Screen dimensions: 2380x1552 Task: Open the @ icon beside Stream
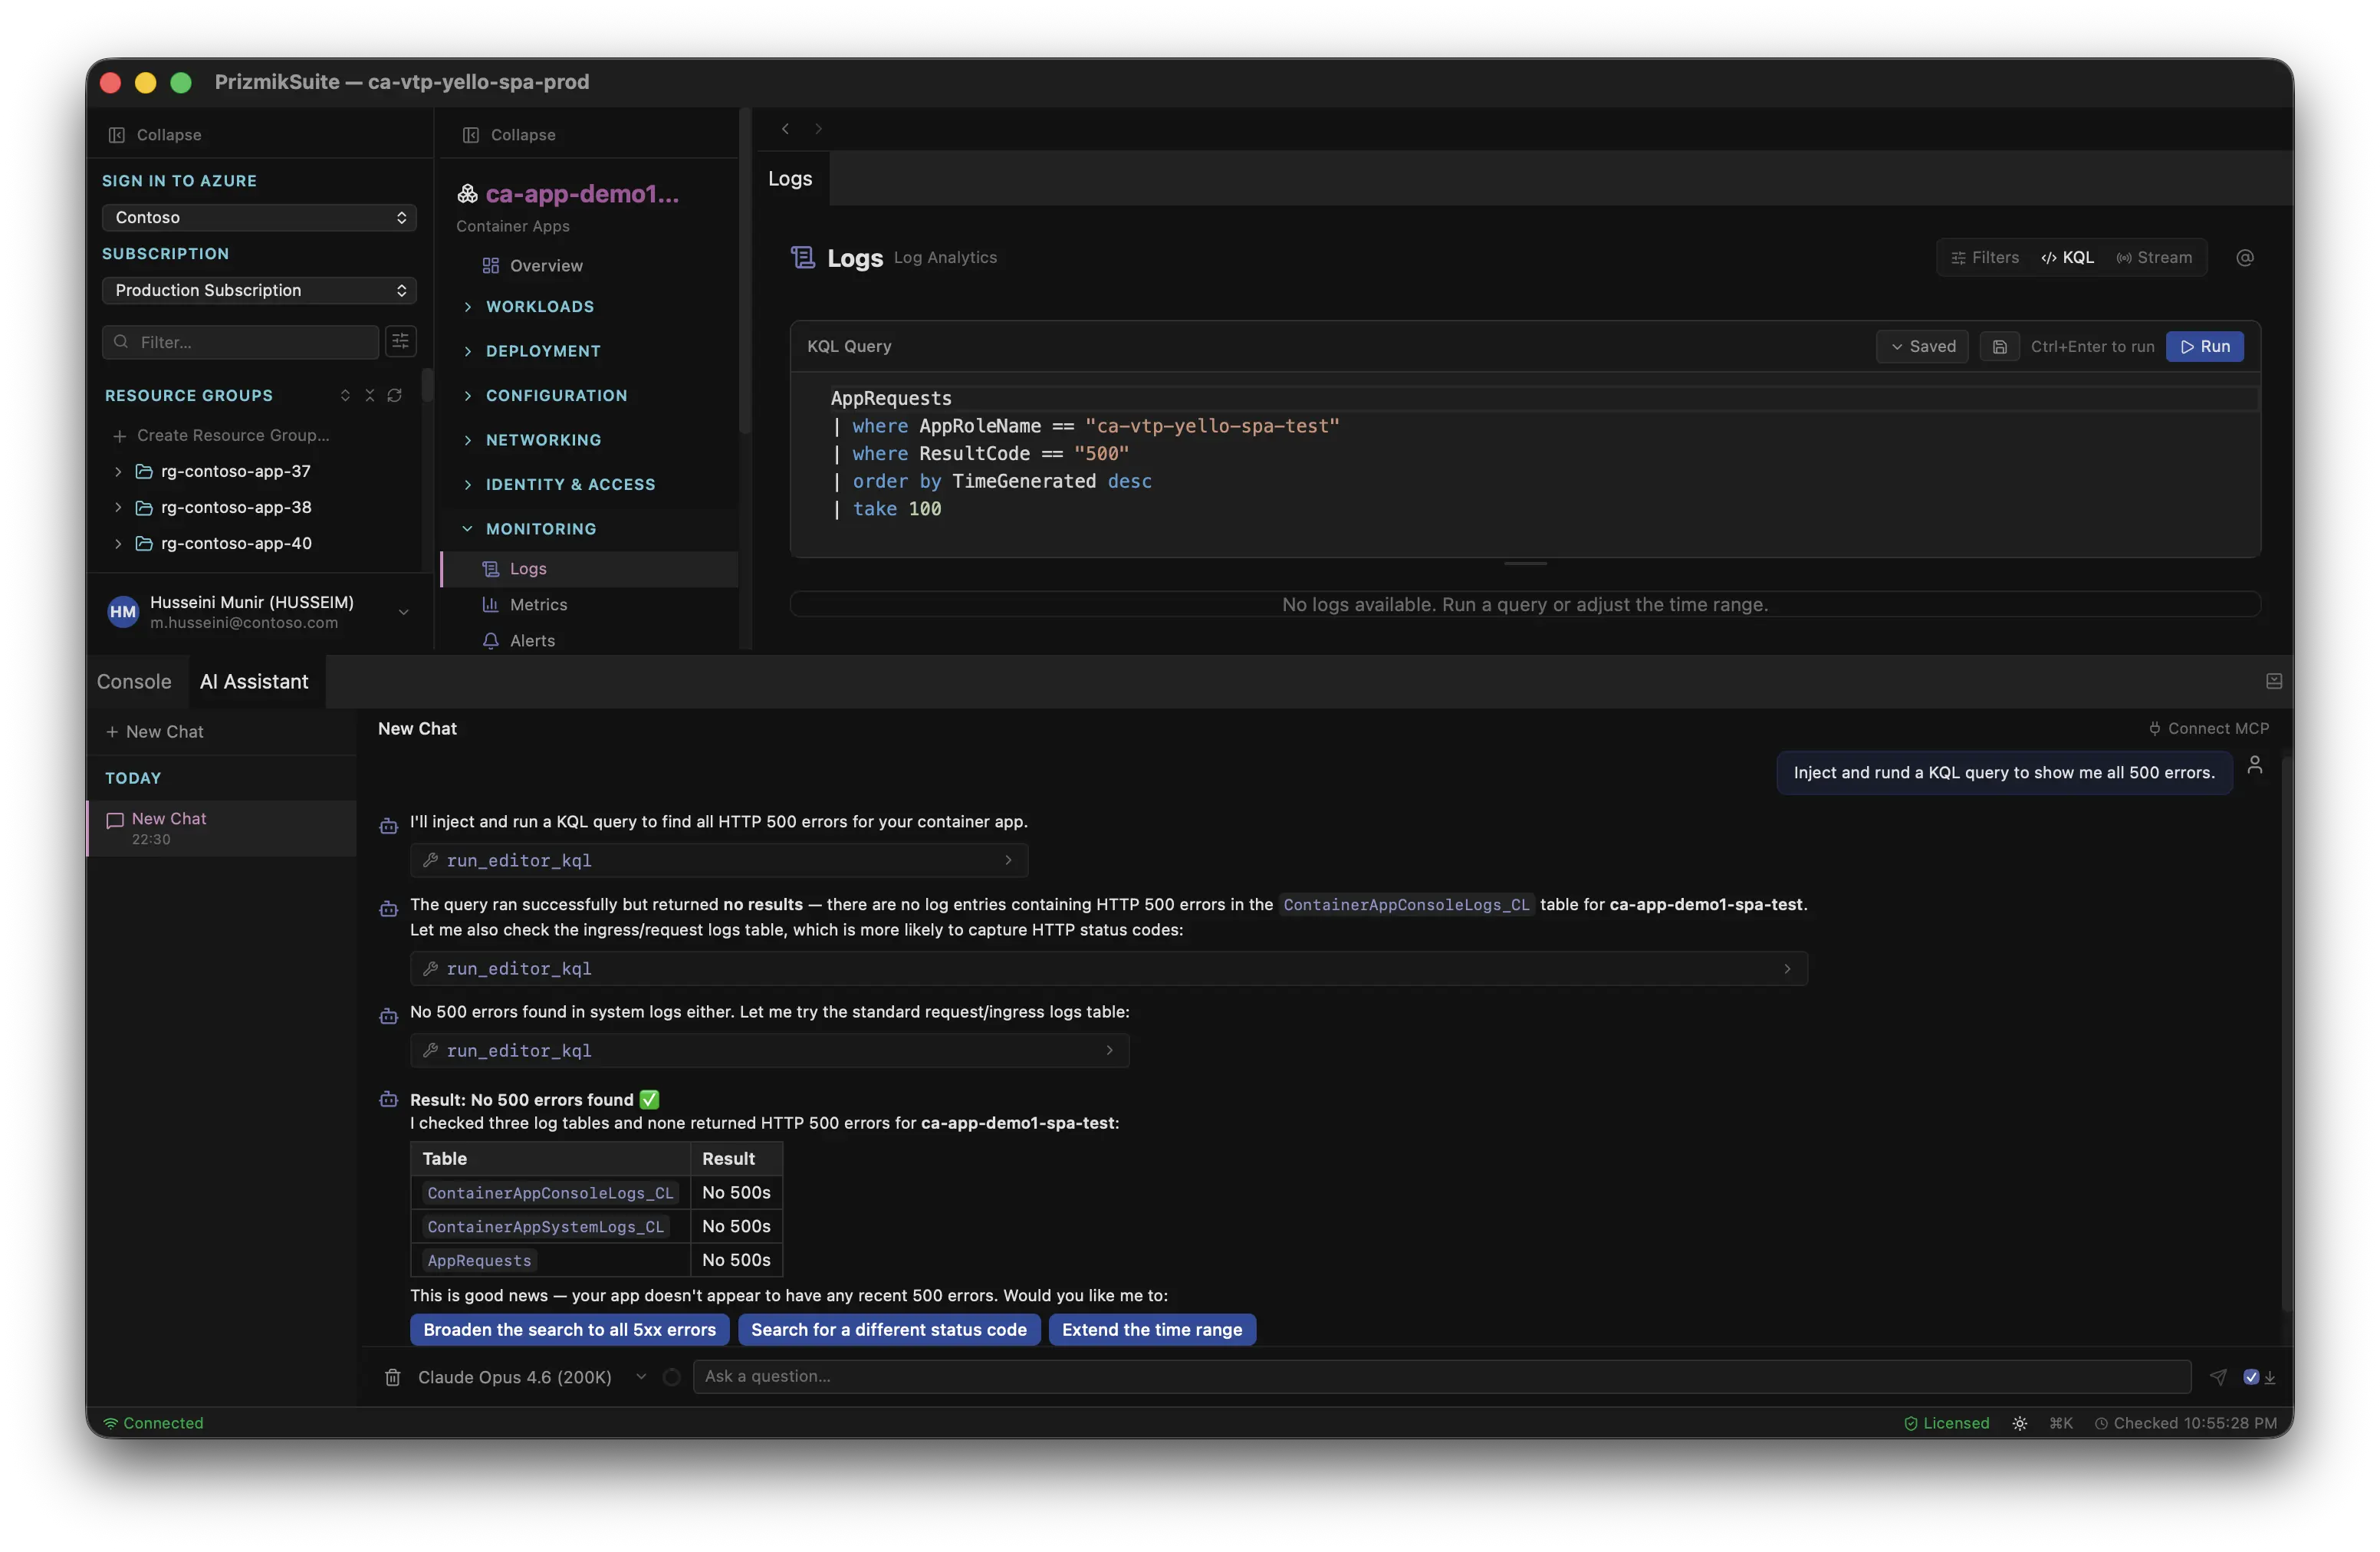tap(2245, 258)
